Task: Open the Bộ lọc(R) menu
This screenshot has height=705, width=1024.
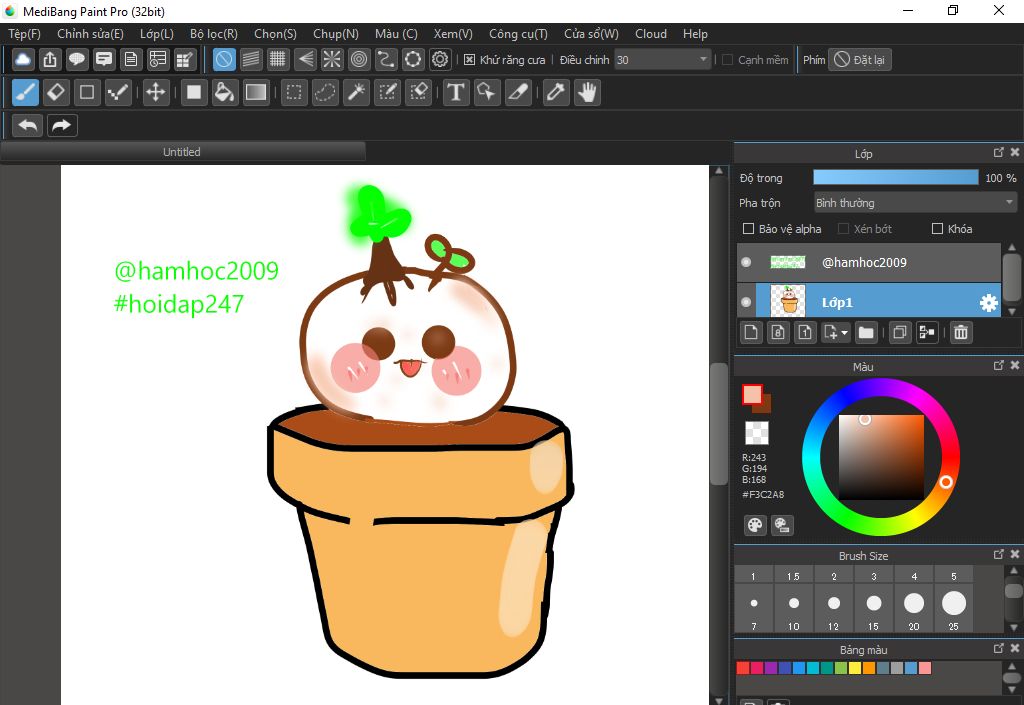Action: (214, 34)
